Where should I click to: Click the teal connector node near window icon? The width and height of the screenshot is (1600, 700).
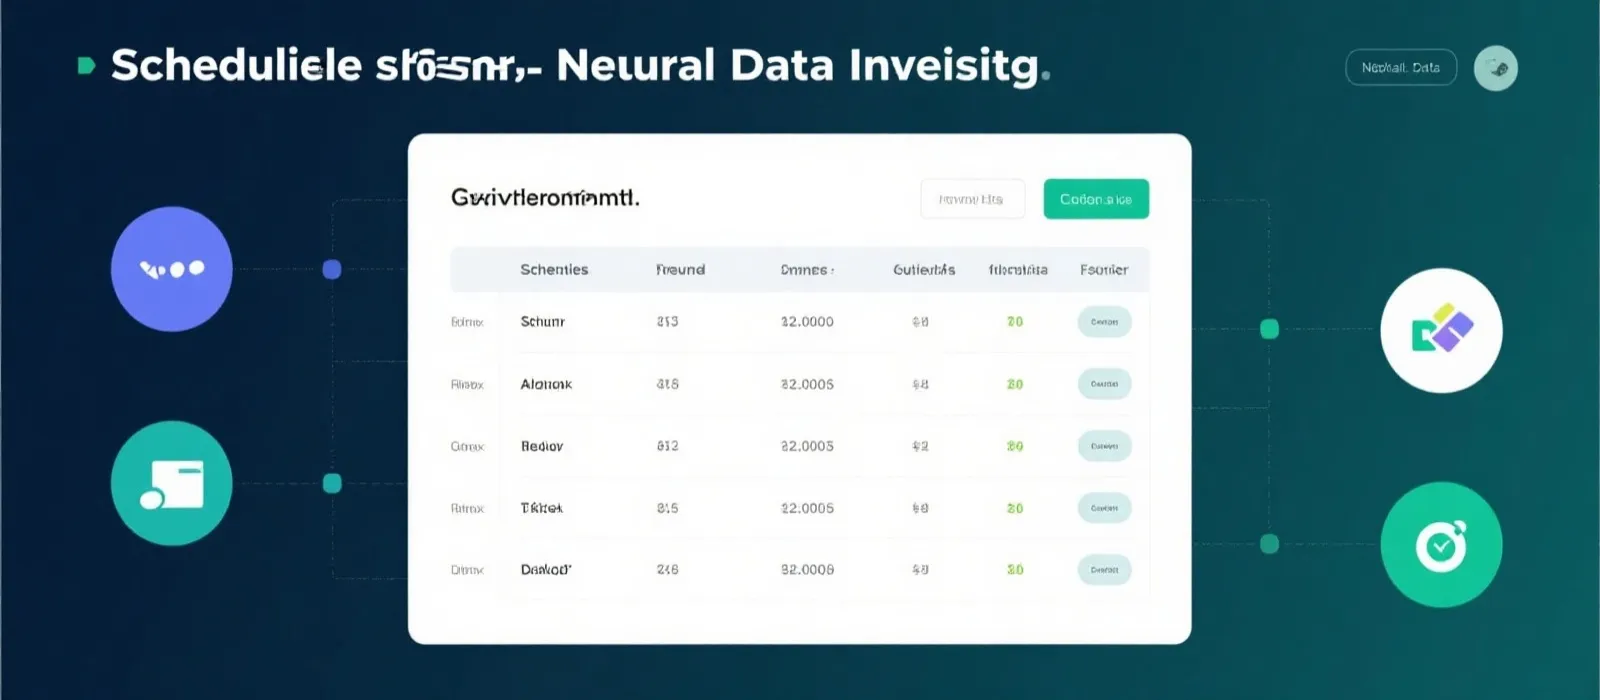(332, 484)
